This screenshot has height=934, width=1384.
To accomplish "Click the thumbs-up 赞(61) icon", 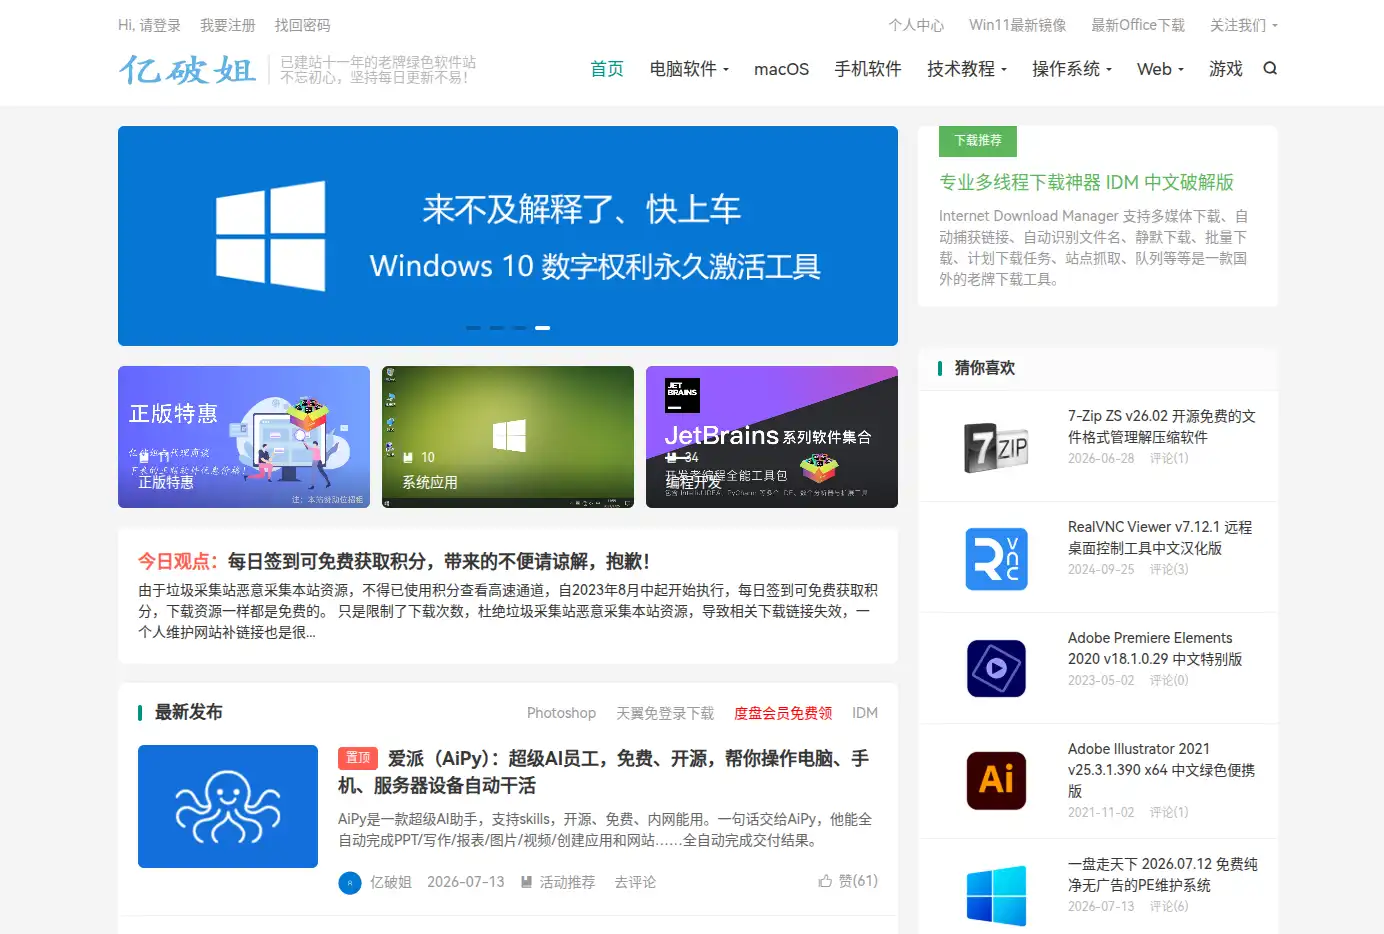I will pos(825,881).
